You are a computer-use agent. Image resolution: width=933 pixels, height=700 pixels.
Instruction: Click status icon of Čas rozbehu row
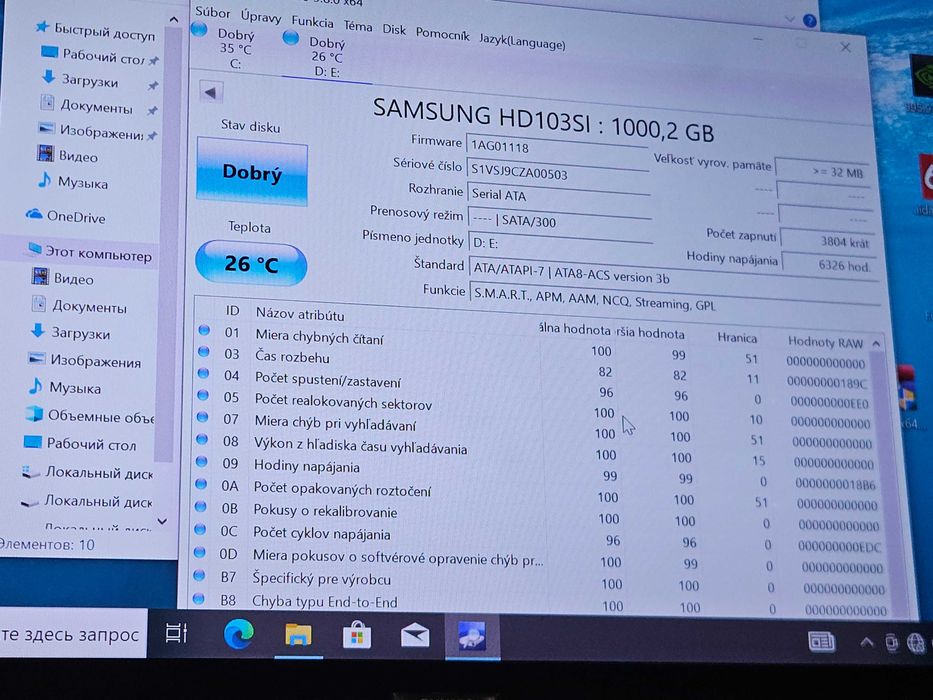(x=203, y=351)
